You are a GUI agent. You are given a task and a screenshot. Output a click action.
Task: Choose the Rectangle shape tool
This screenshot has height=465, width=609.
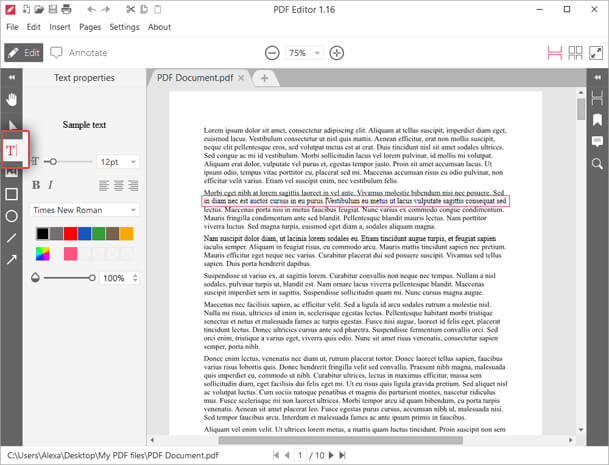[x=12, y=194]
